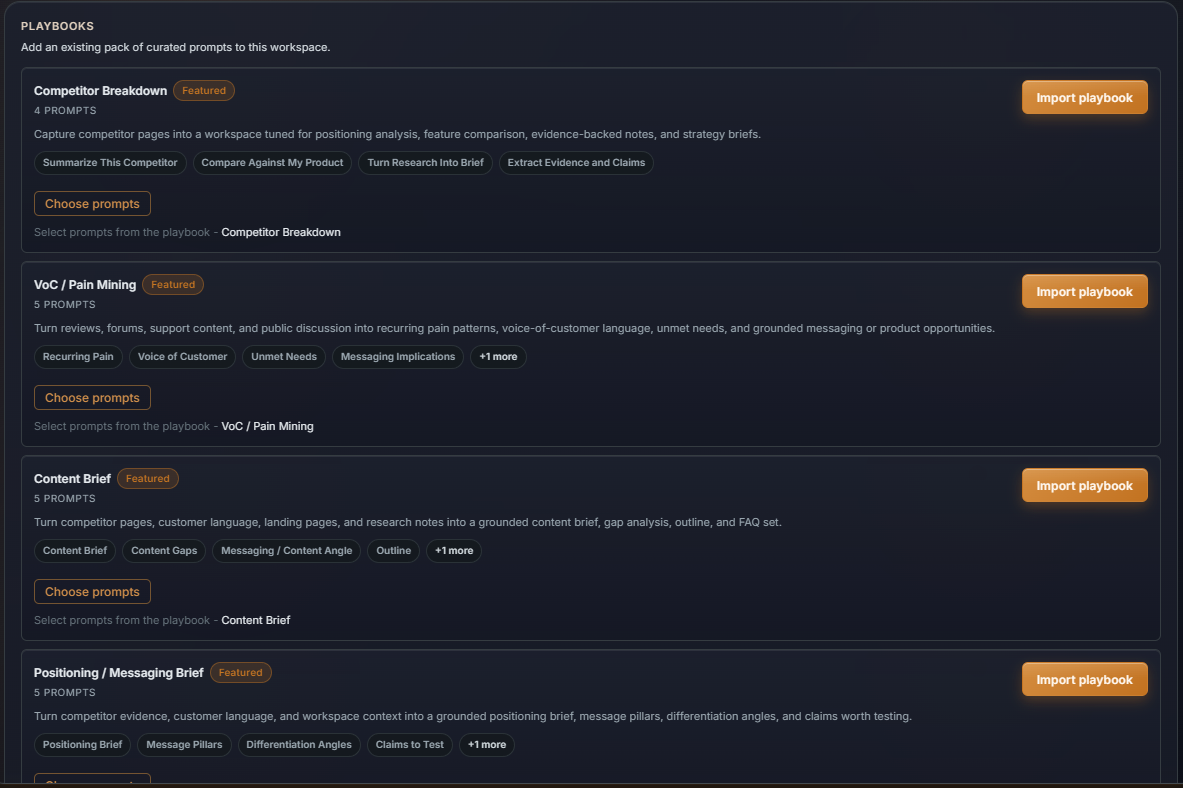Choose prompts from Competitor Breakdown
Screen dimensions: 1183x788
(92, 203)
